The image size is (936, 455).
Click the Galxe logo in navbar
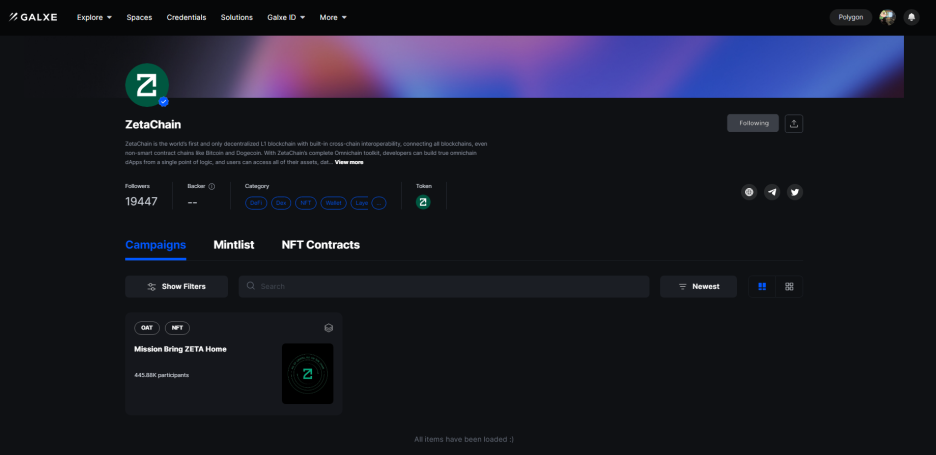33,17
